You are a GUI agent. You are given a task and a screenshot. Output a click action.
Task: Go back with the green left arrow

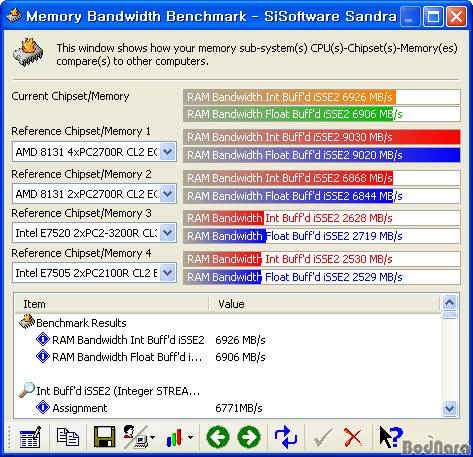coord(218,437)
